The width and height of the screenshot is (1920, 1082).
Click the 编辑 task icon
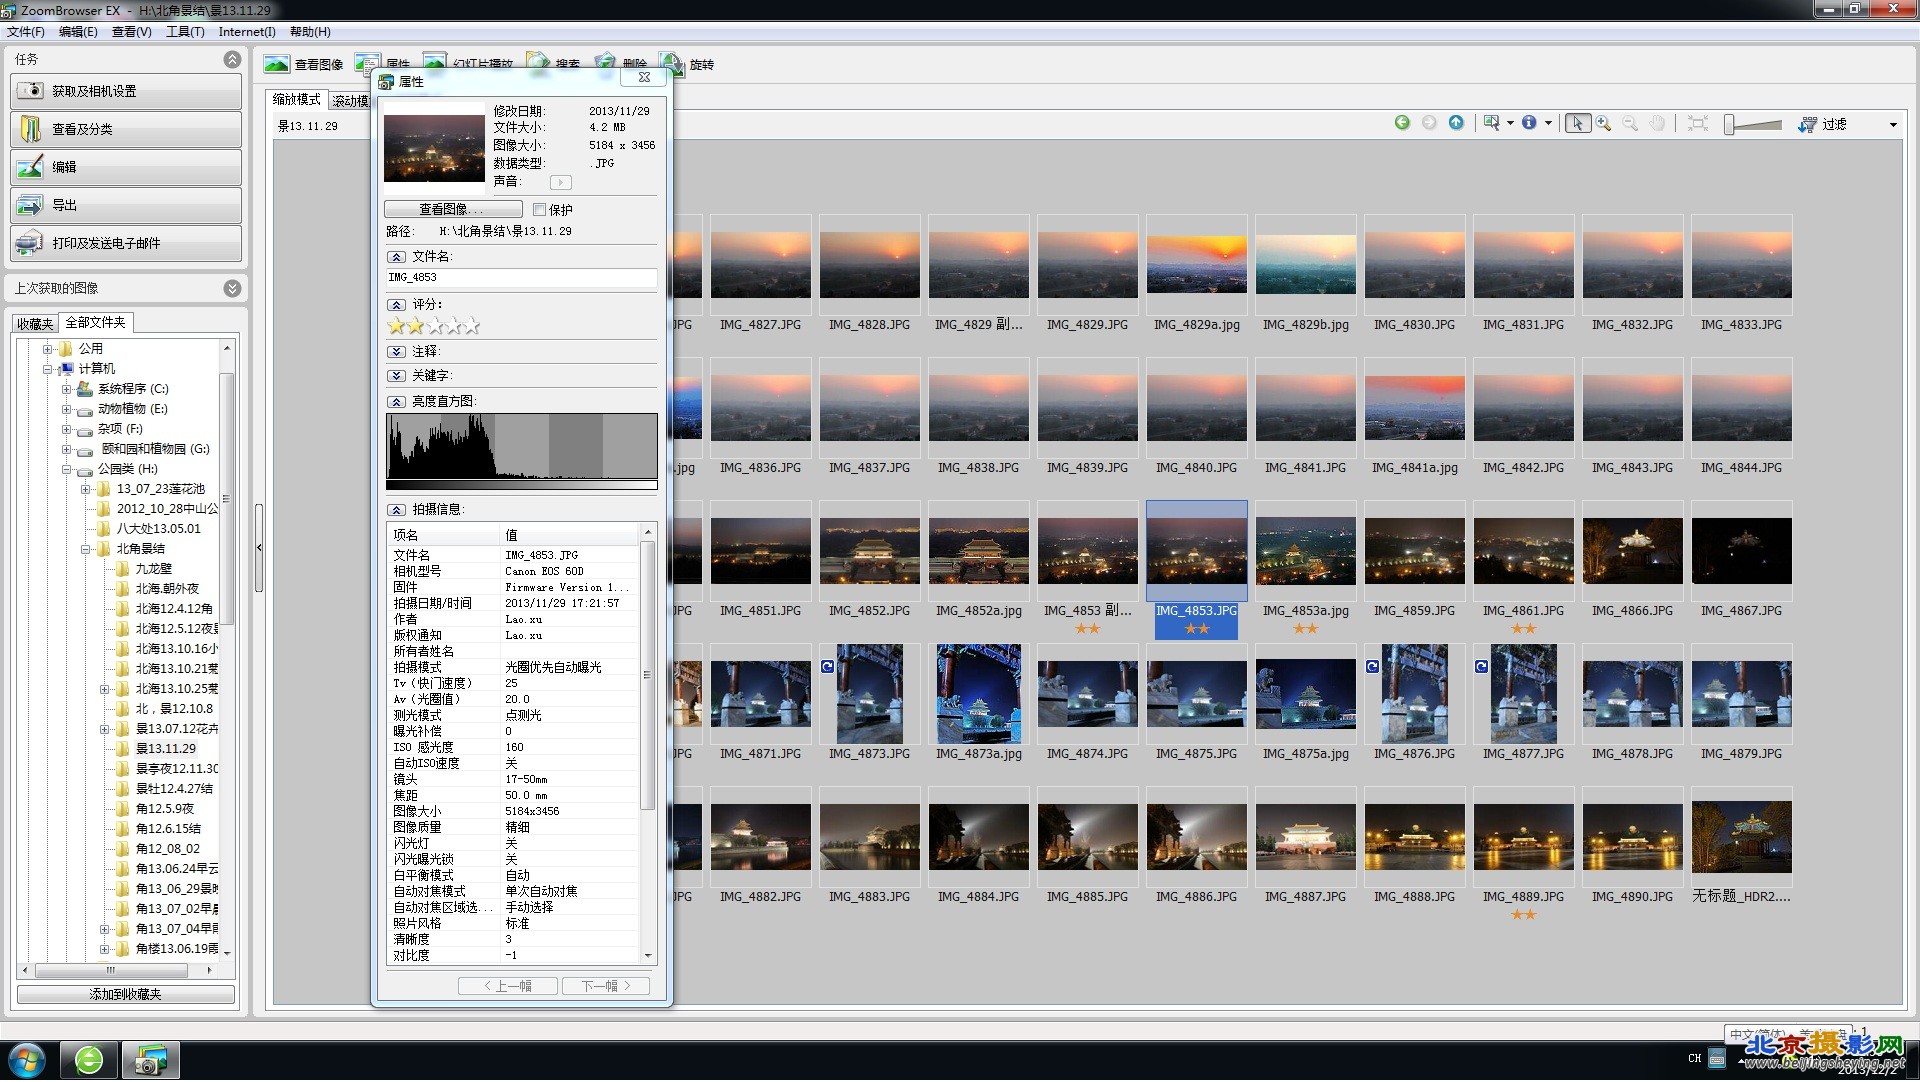coord(31,167)
